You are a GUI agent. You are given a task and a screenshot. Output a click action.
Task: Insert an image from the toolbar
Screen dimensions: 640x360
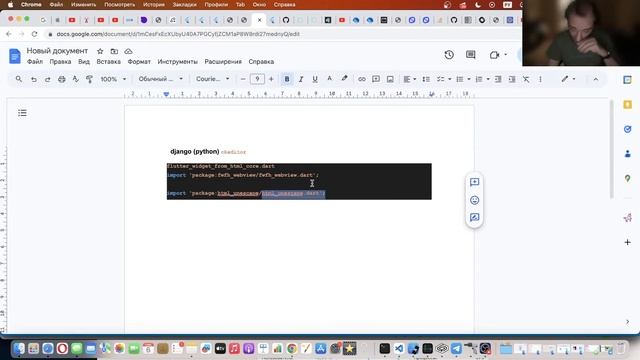point(390,79)
